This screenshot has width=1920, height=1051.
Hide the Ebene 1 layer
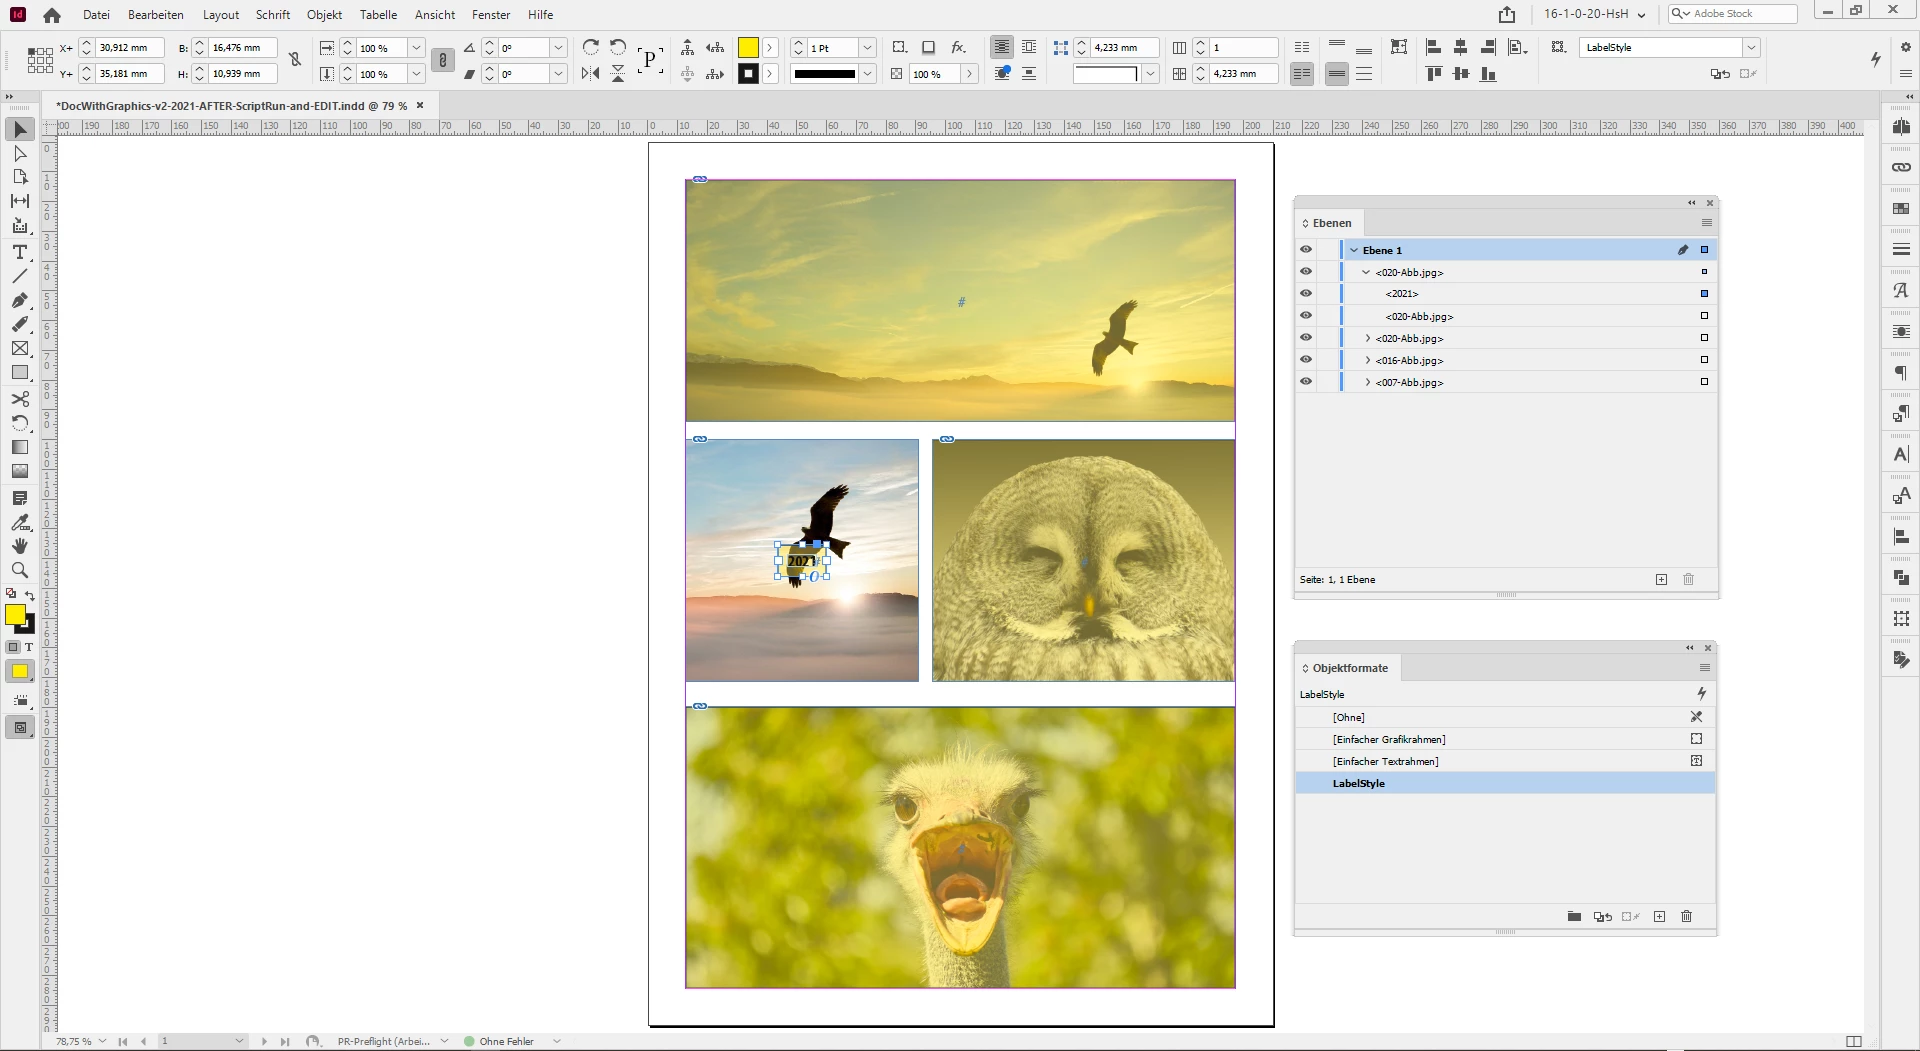1306,250
